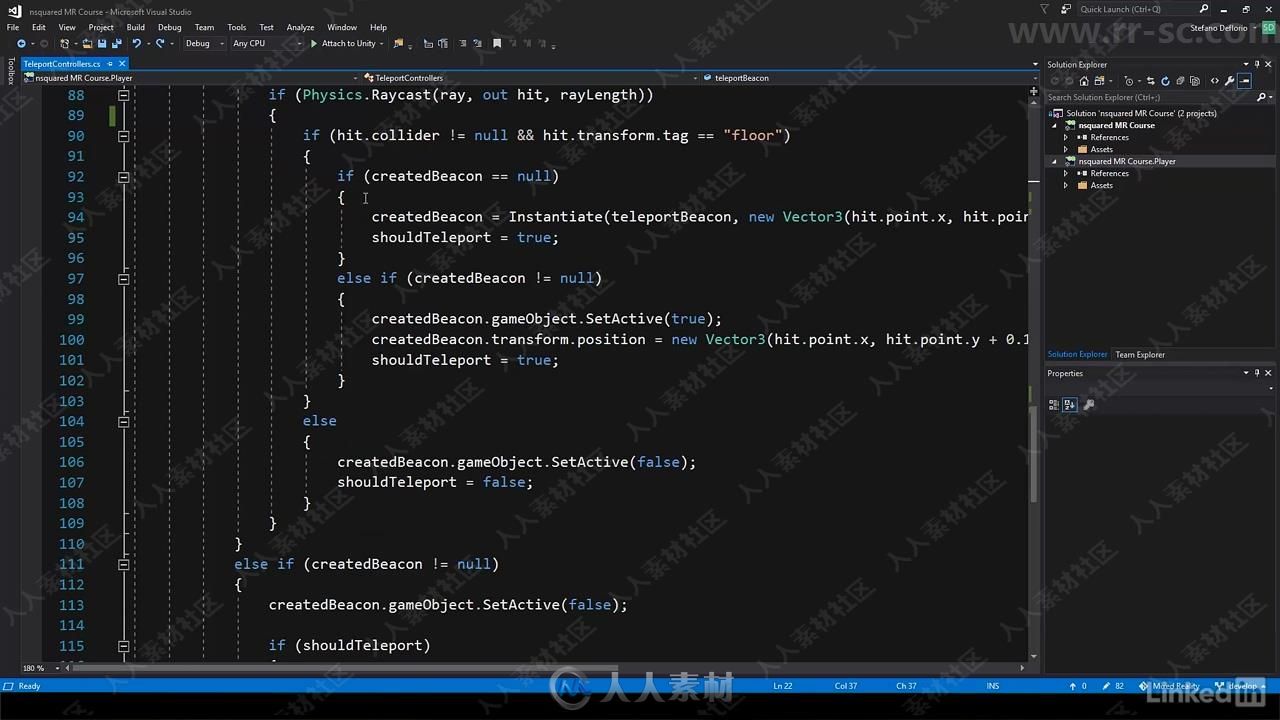Expand Assets under nsquared MR Course.Player
Image resolution: width=1280 pixels, height=720 pixels.
[x=1066, y=185]
